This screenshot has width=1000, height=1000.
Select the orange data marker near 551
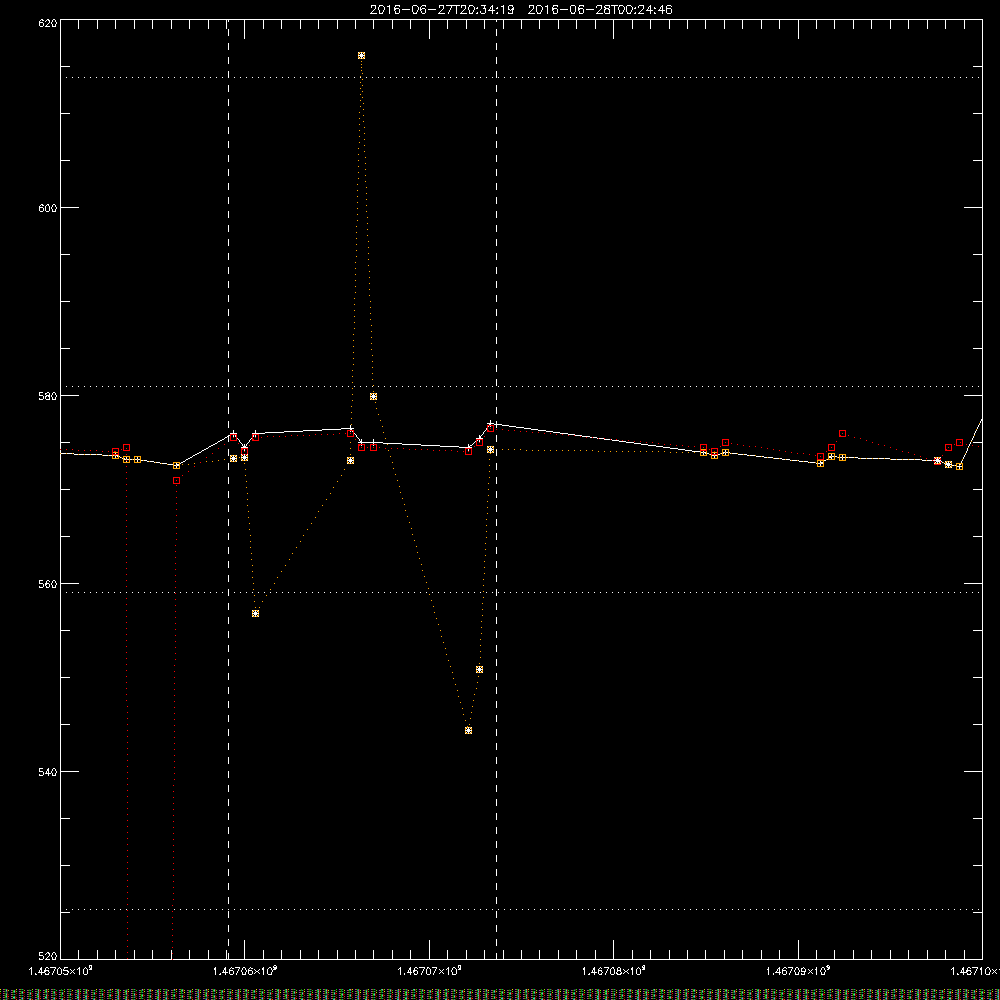pos(480,670)
